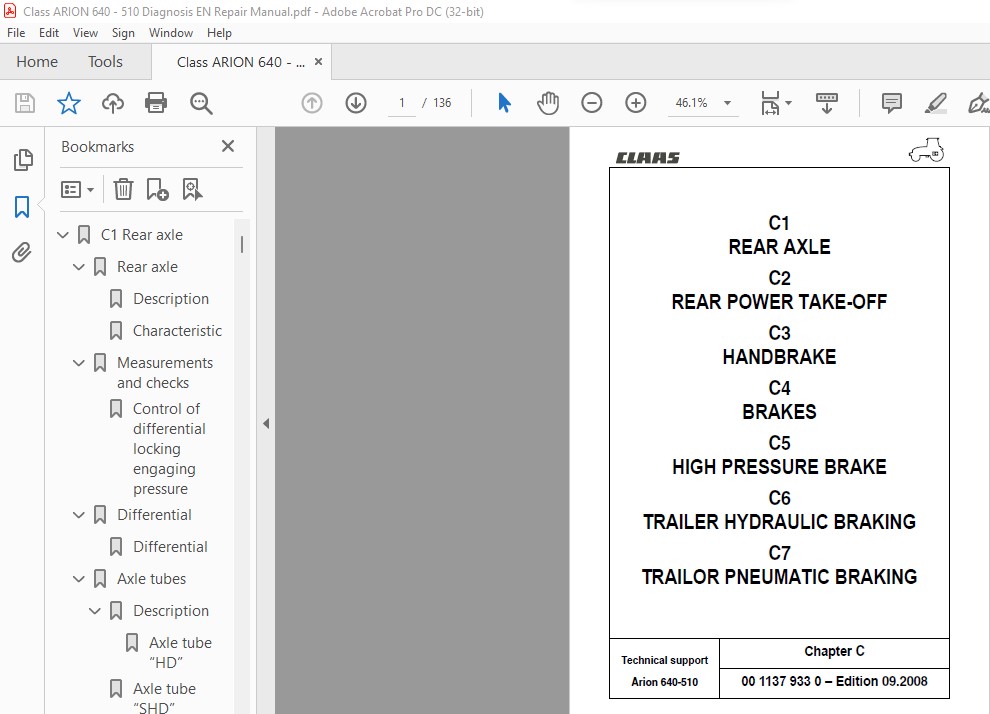Screen dimensions: 990x714
Task: Collapse the Differential parent bookmark
Action: pos(78,515)
